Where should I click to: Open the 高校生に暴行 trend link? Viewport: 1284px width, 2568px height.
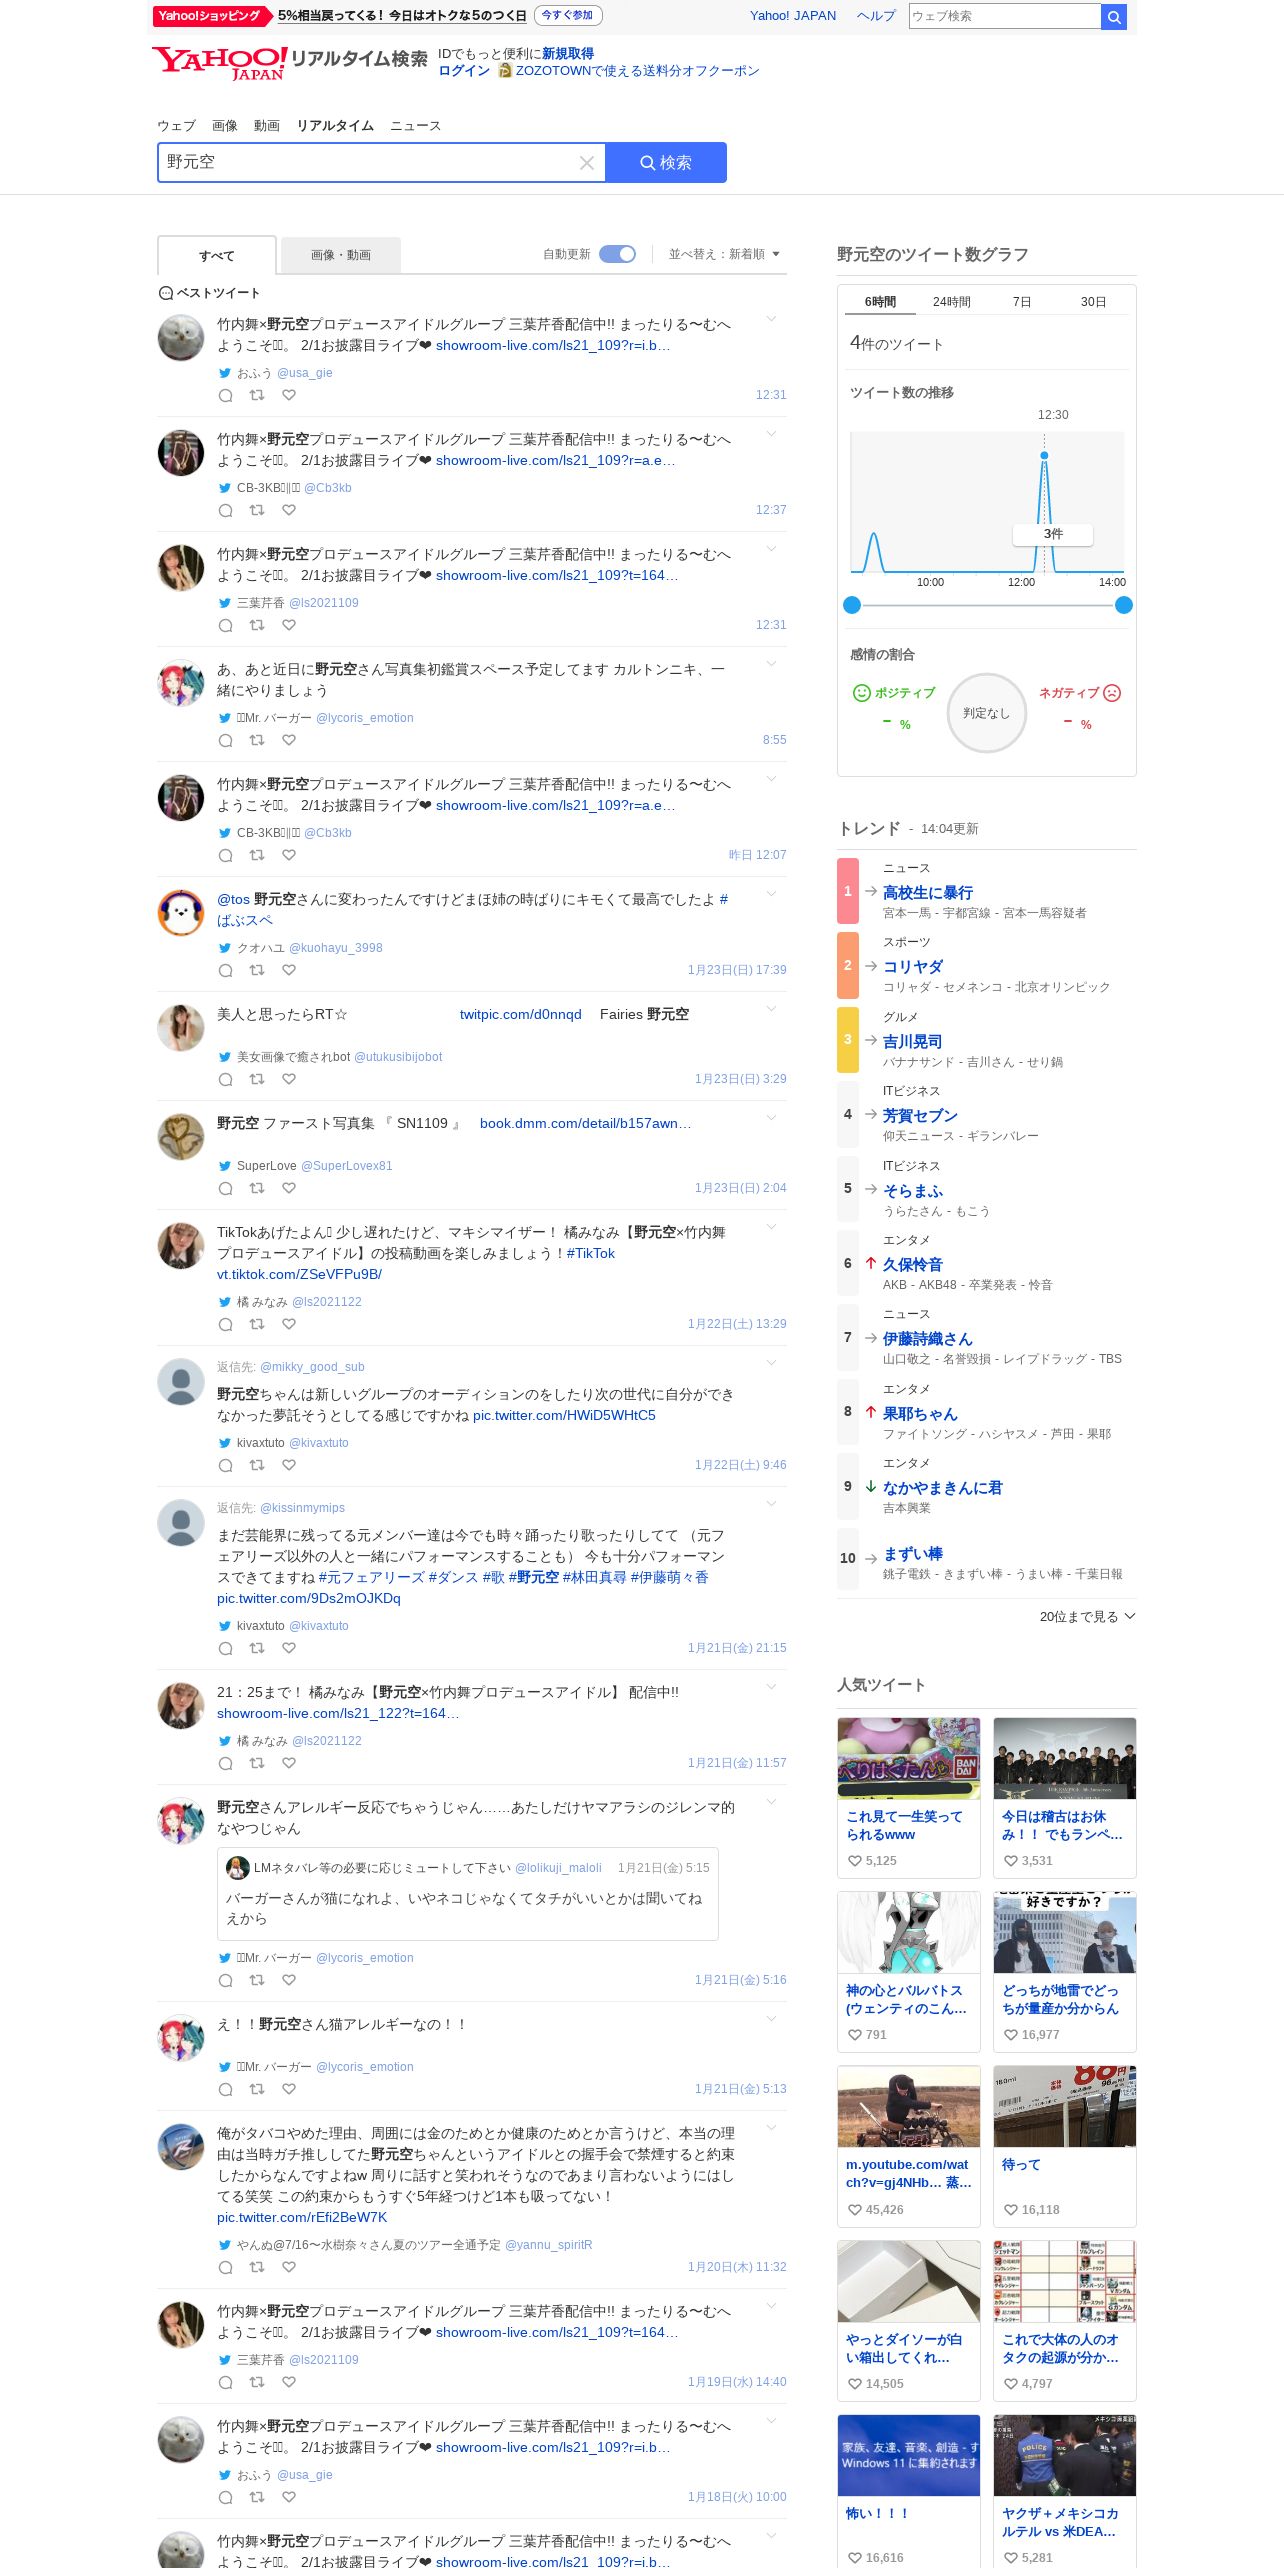[x=927, y=892]
